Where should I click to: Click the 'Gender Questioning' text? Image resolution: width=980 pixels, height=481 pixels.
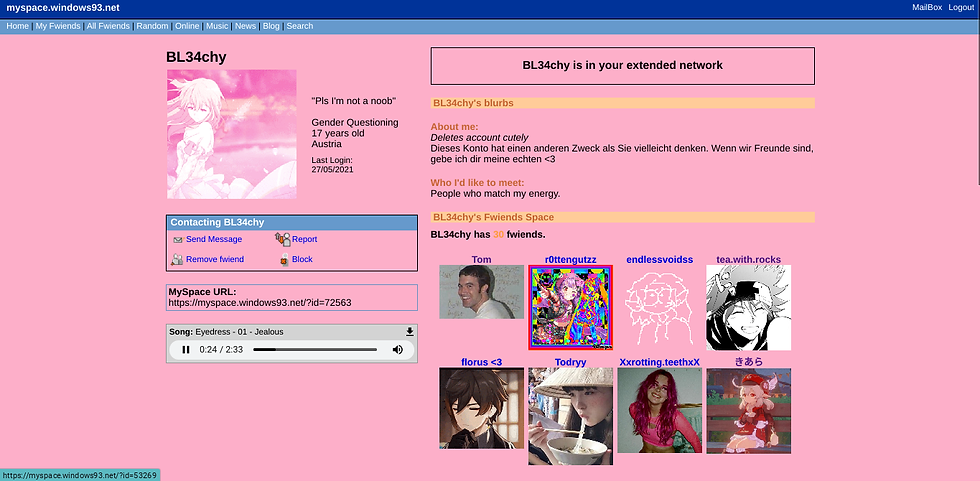pos(355,122)
